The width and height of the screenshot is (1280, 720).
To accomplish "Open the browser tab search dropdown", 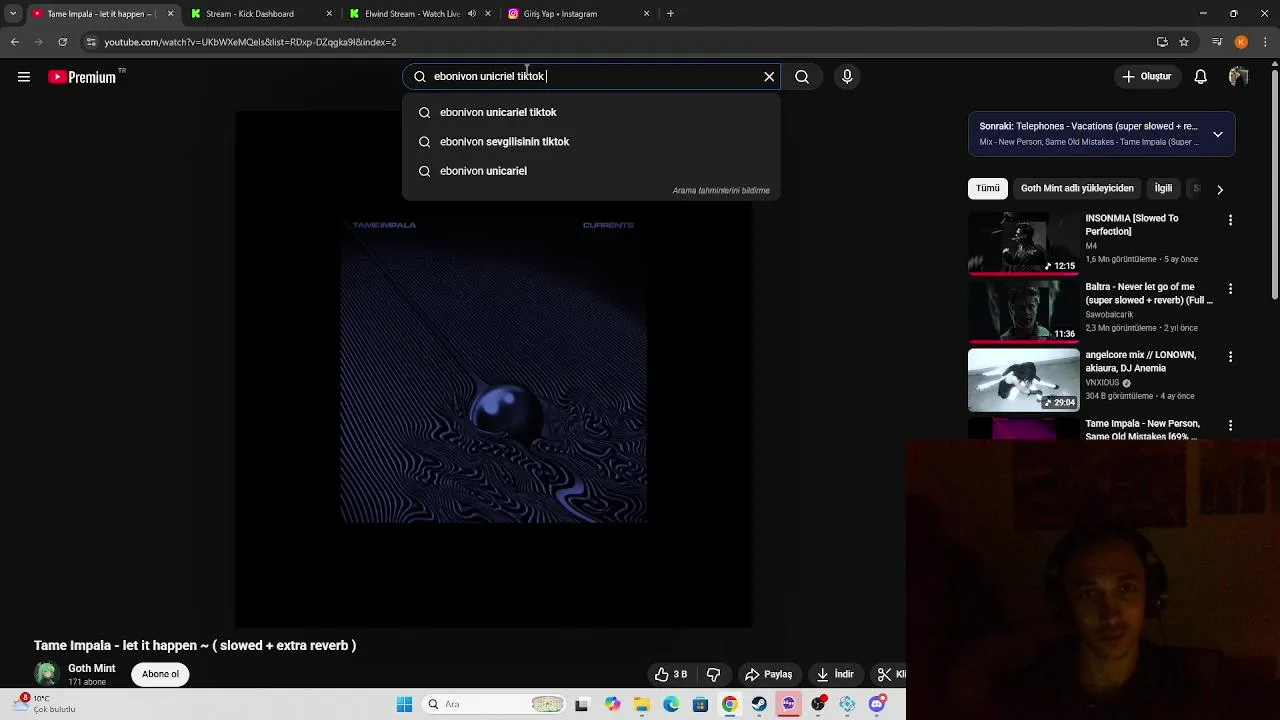I will pos(13,14).
